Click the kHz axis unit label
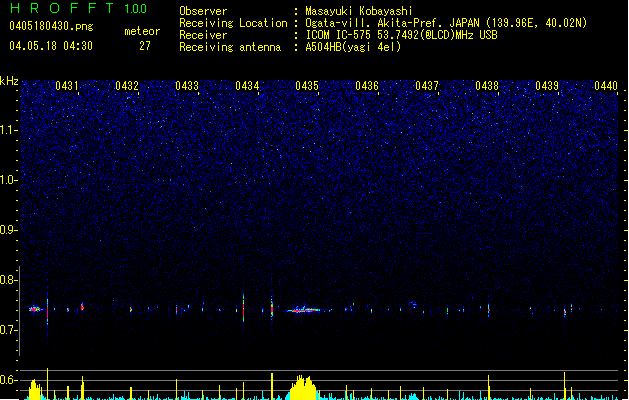 coord(9,81)
